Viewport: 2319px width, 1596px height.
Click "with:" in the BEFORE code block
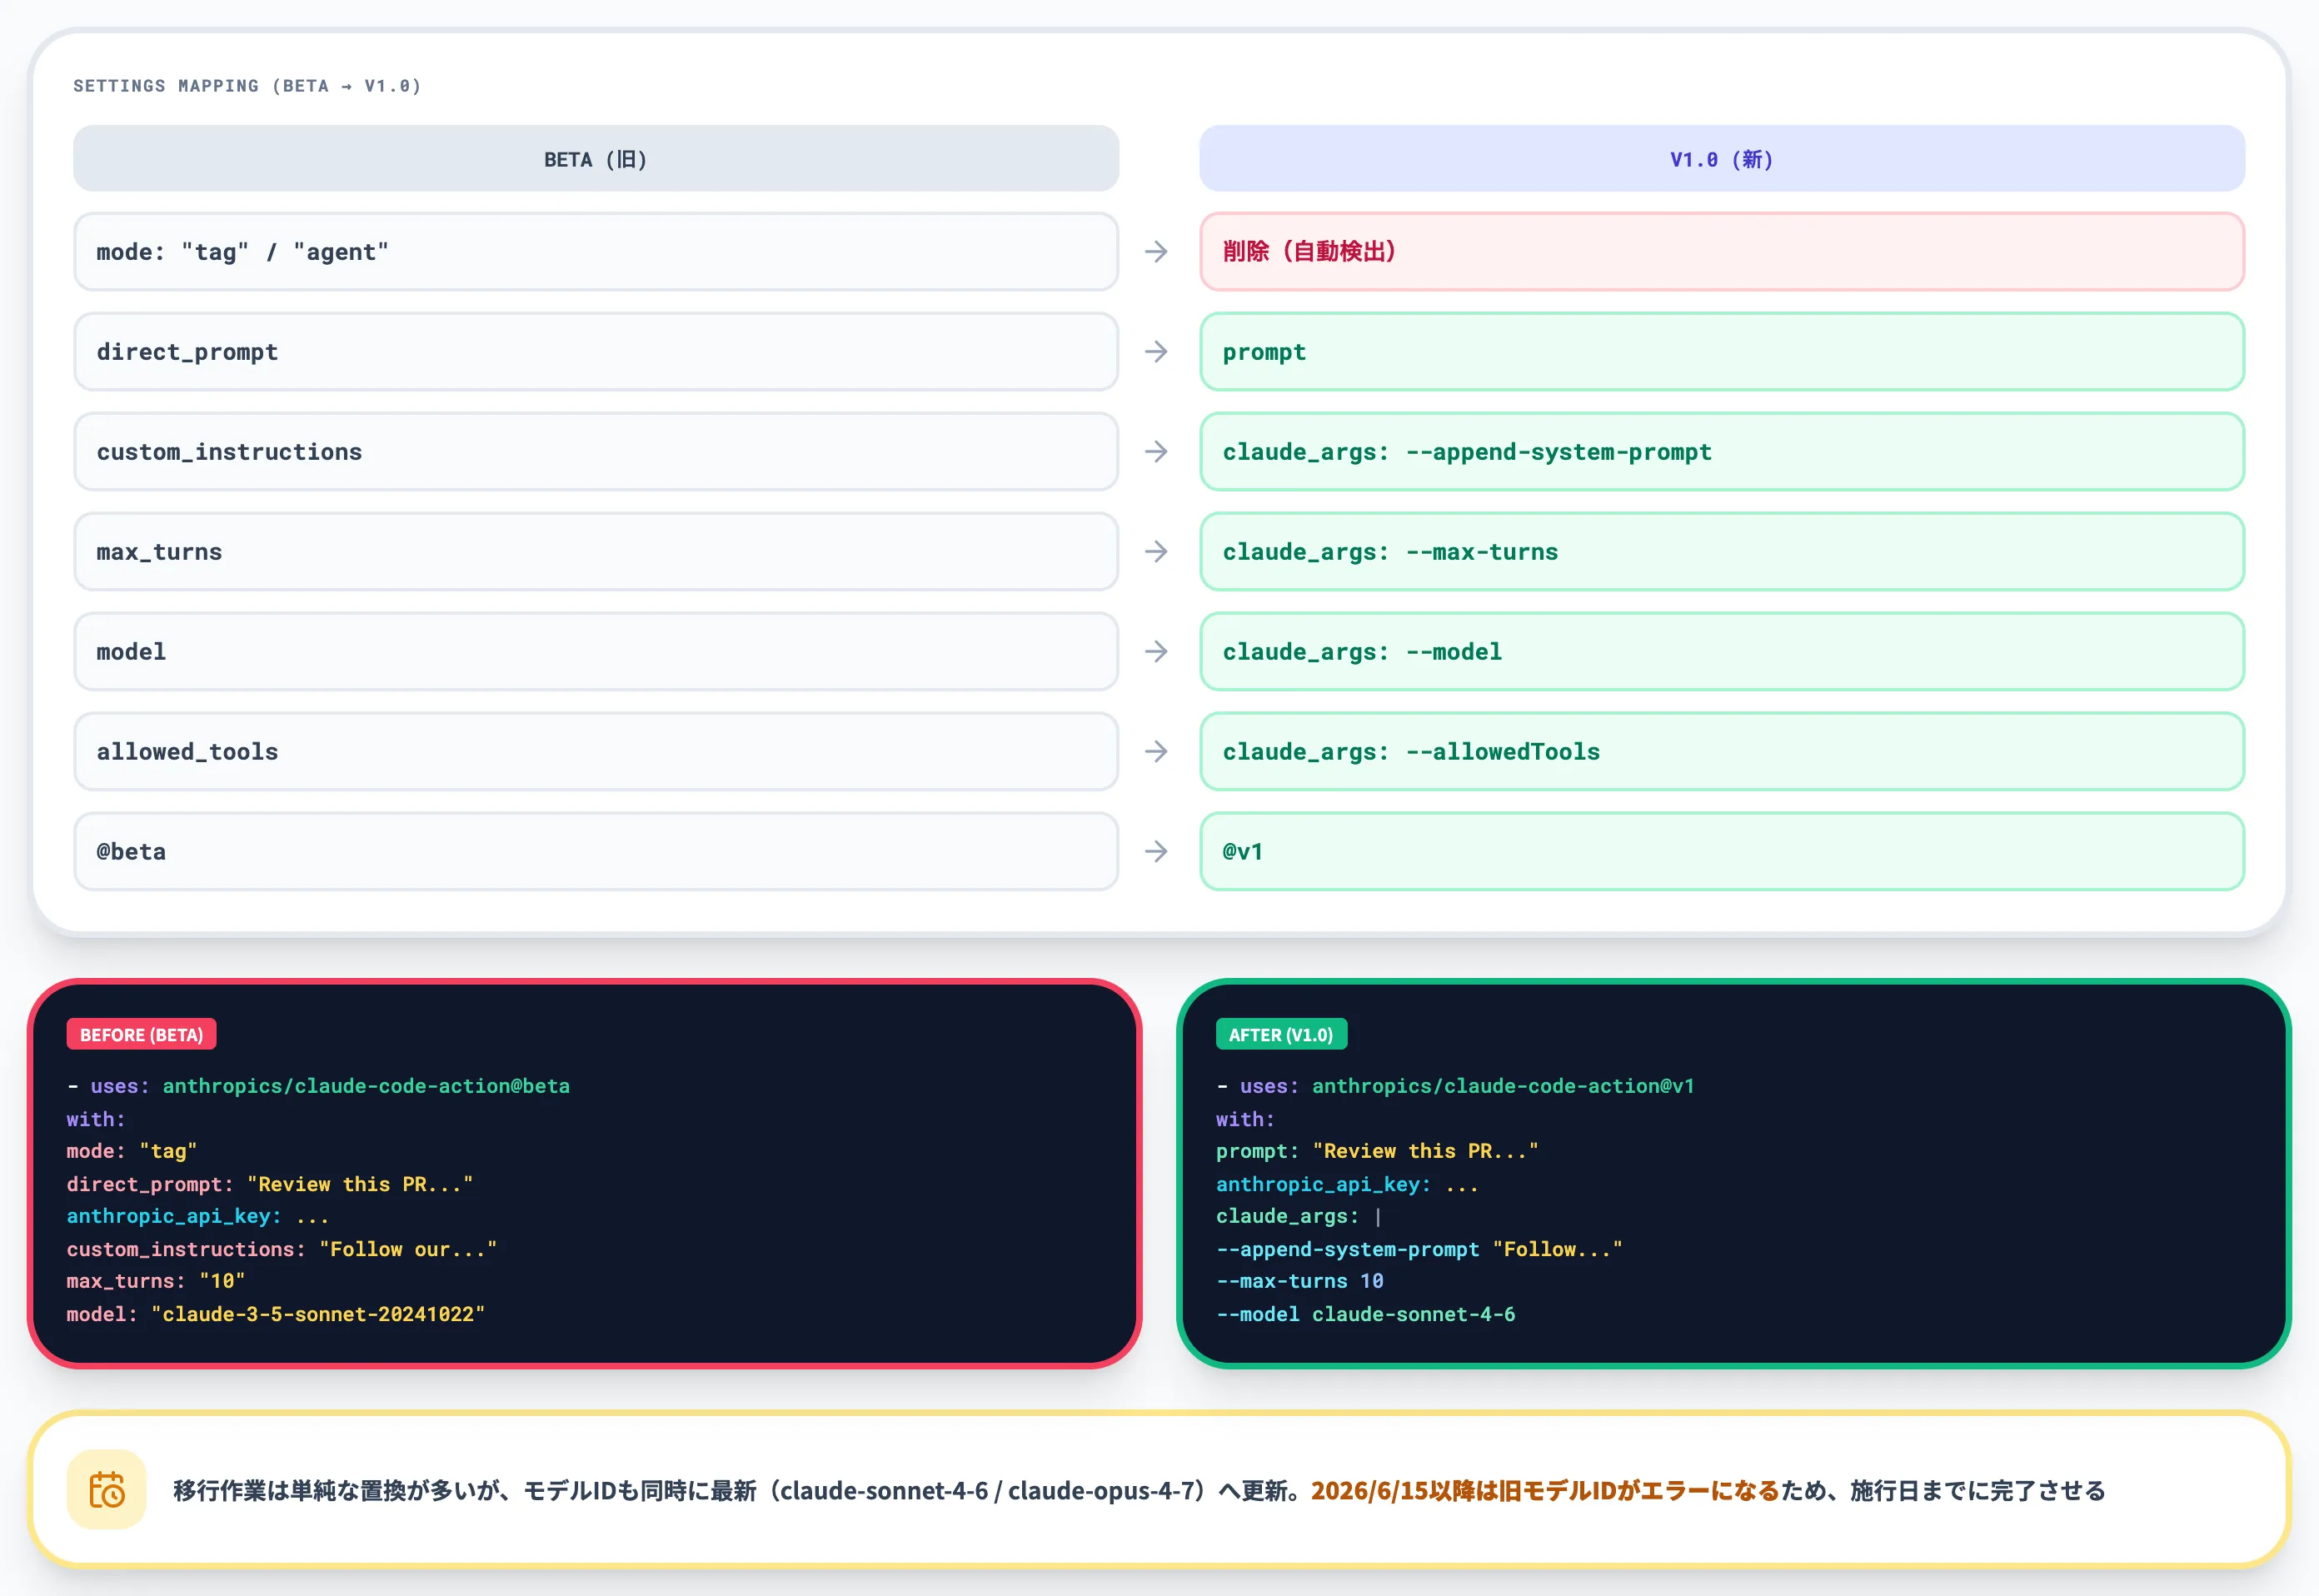96,1119
